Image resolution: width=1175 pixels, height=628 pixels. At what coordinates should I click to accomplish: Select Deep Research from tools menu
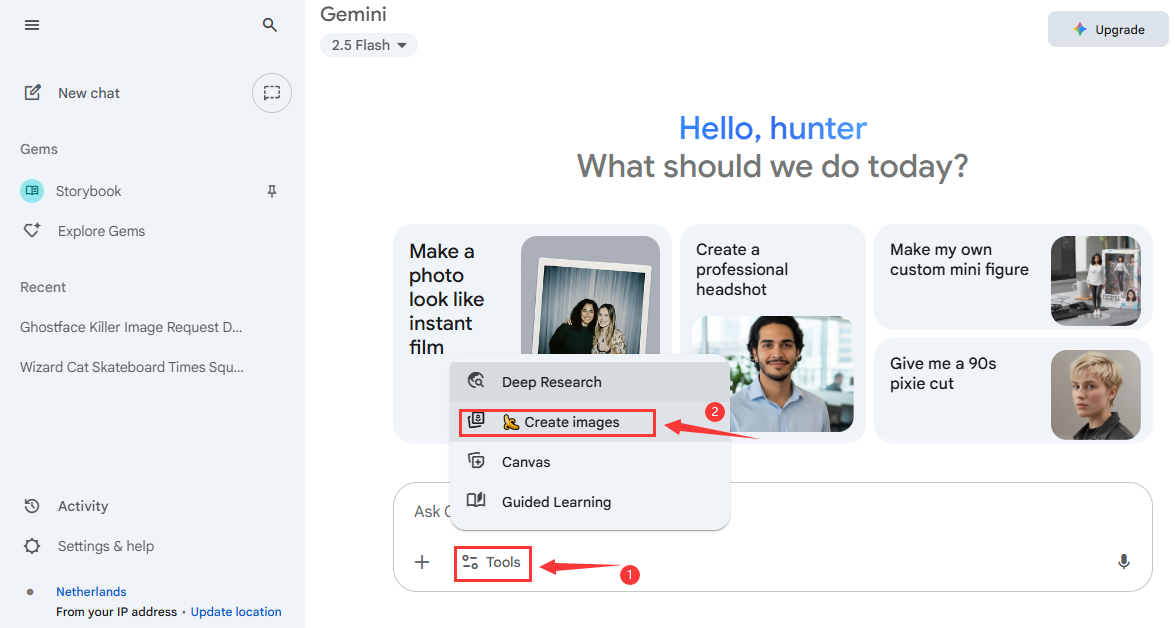point(590,382)
